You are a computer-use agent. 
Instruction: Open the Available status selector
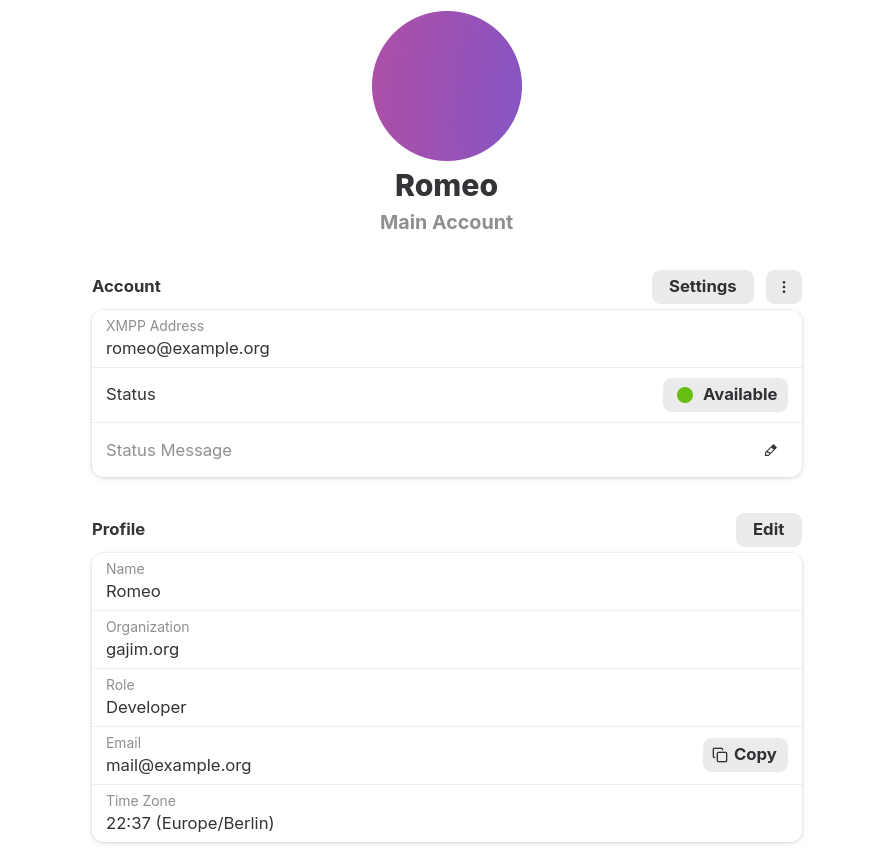[725, 394]
